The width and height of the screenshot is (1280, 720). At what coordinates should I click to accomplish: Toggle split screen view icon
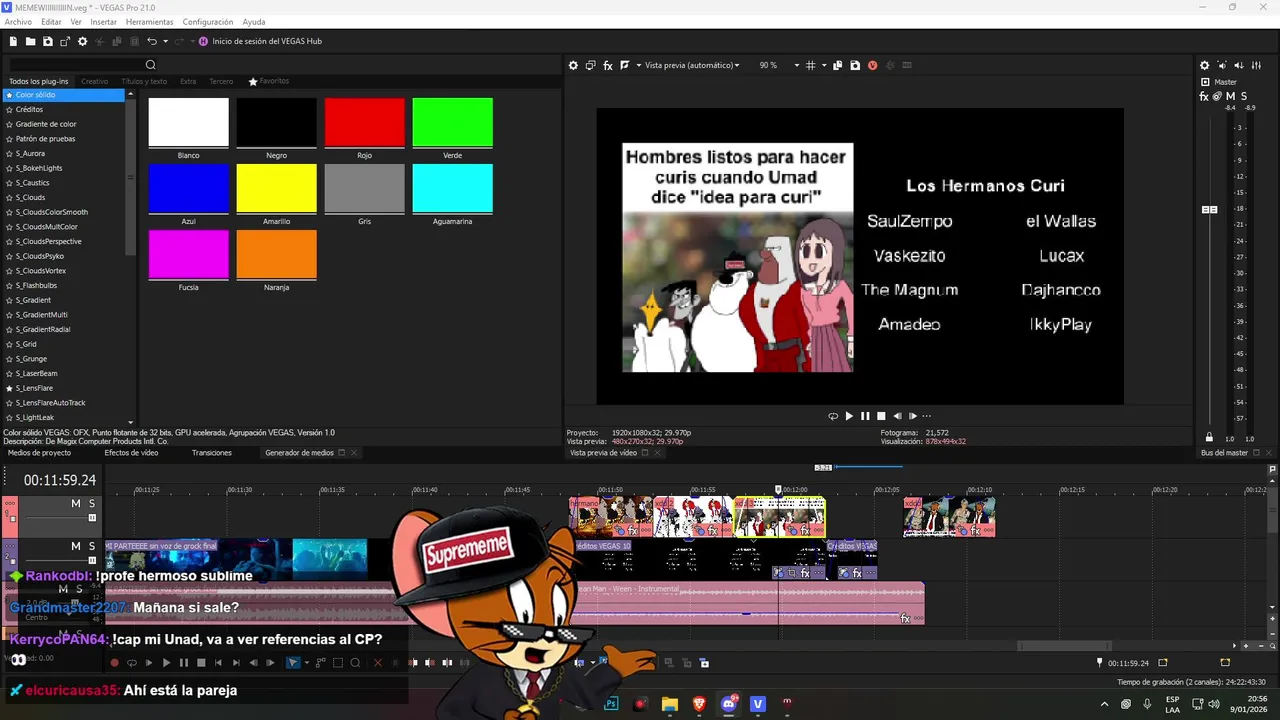625,65
